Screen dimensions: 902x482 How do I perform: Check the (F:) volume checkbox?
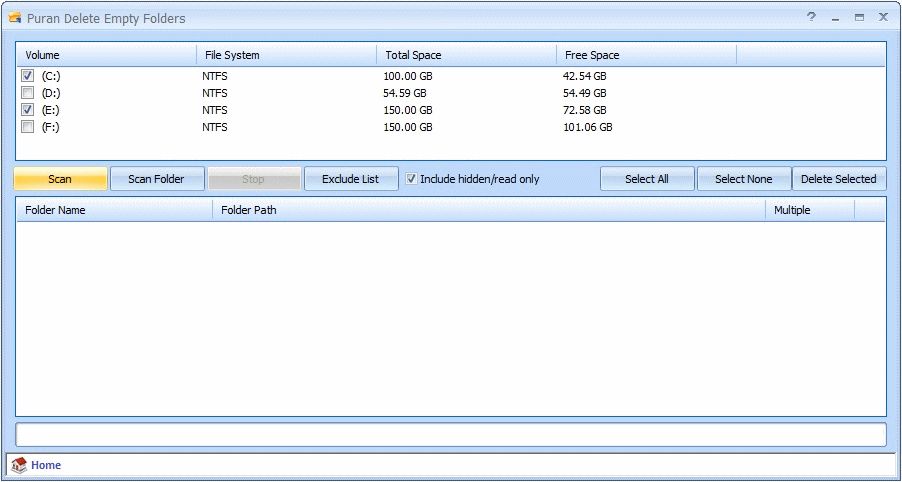tap(28, 127)
